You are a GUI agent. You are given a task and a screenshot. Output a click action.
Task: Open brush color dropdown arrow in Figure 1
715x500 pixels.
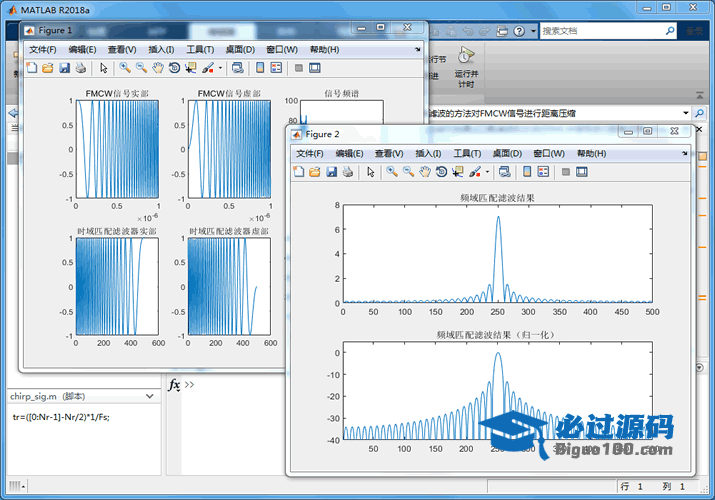(220, 68)
